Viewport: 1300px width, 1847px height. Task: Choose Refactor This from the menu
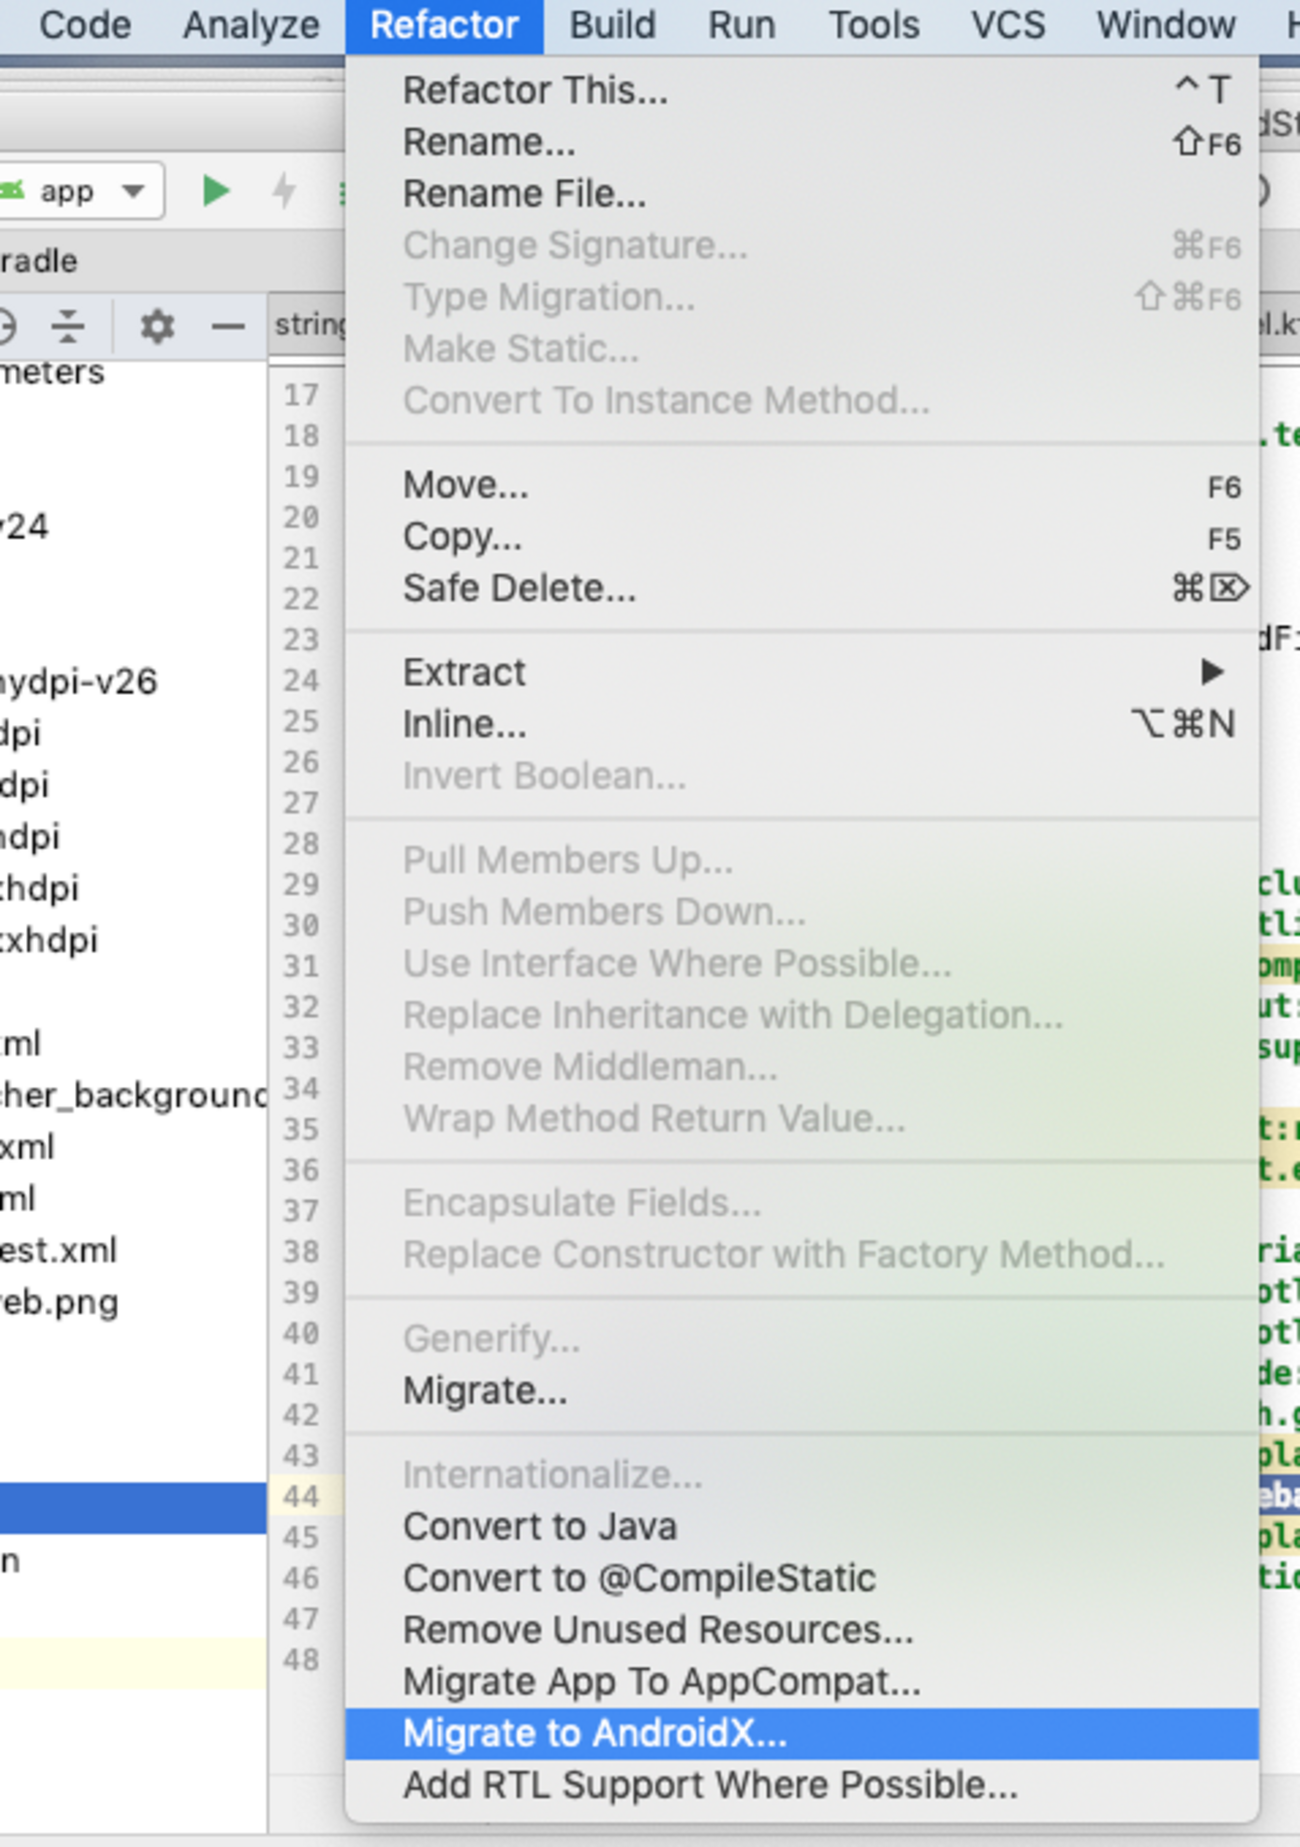click(535, 90)
